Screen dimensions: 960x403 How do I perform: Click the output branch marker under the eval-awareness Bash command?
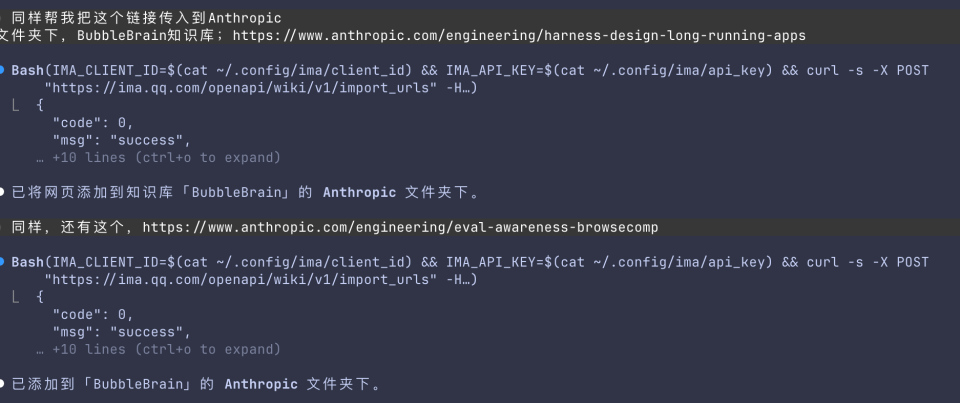click(17, 296)
